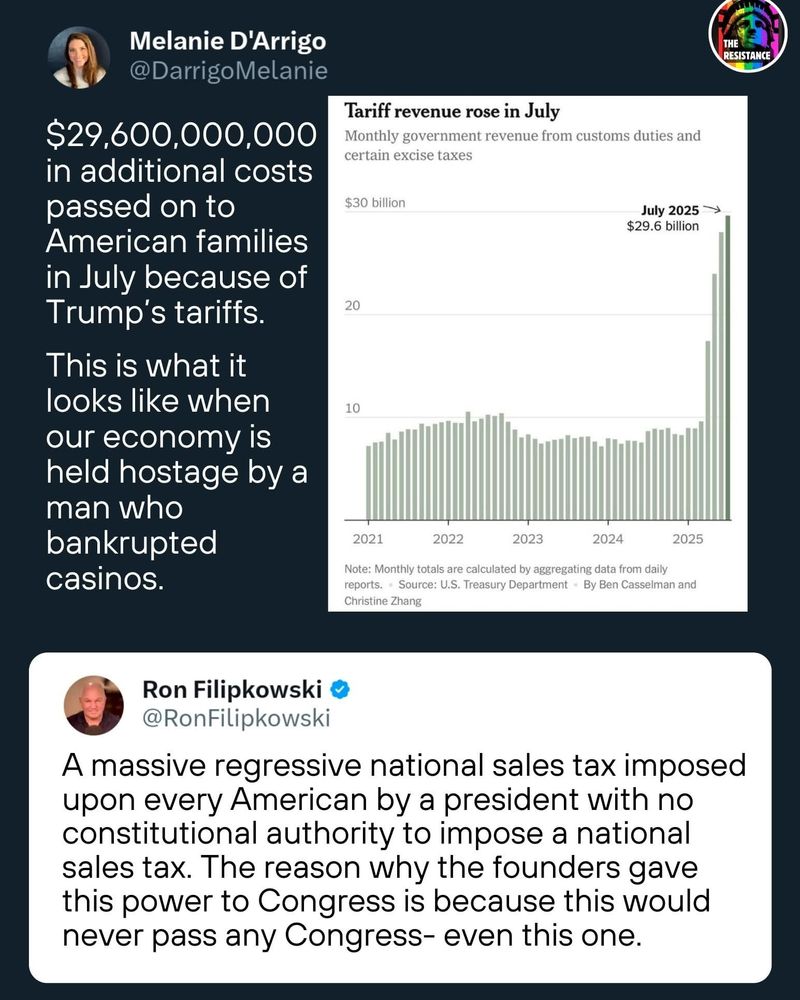Click Ron Filipkowski's blue verified checkmark
This screenshot has height=1000, width=800.
(x=339, y=689)
